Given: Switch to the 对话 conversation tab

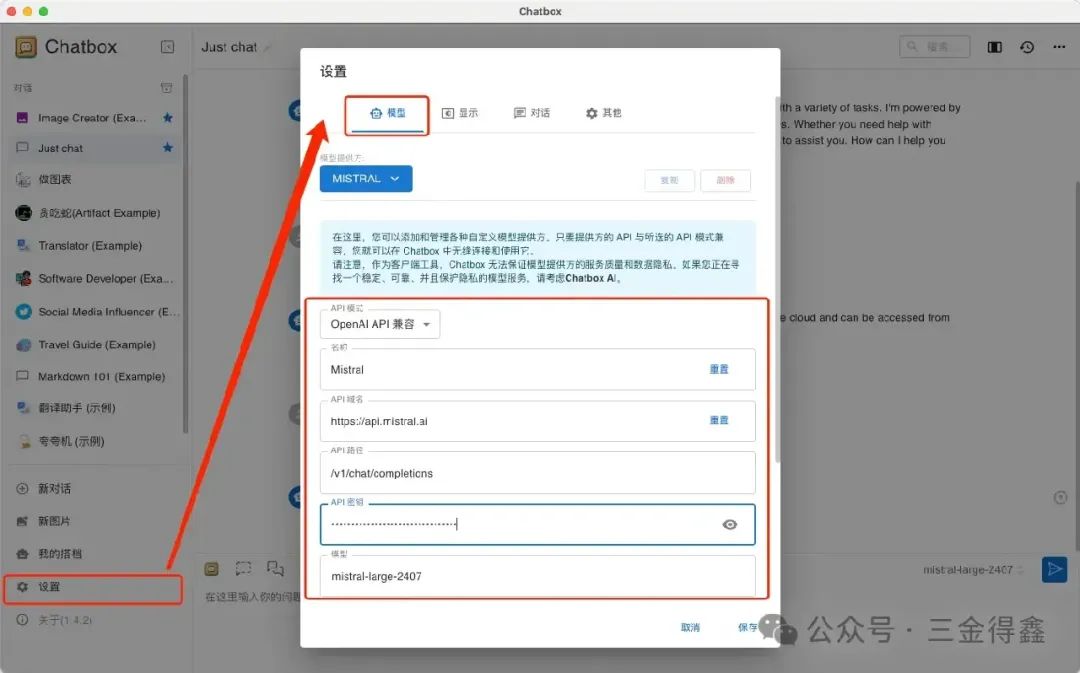Looking at the screenshot, I should pyautogui.click(x=532, y=114).
